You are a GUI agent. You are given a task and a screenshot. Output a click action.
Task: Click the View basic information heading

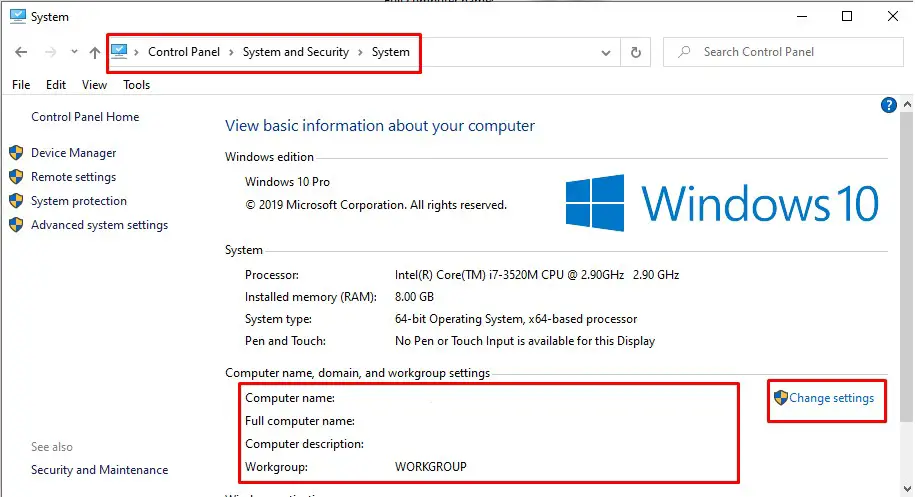pyautogui.click(x=380, y=126)
